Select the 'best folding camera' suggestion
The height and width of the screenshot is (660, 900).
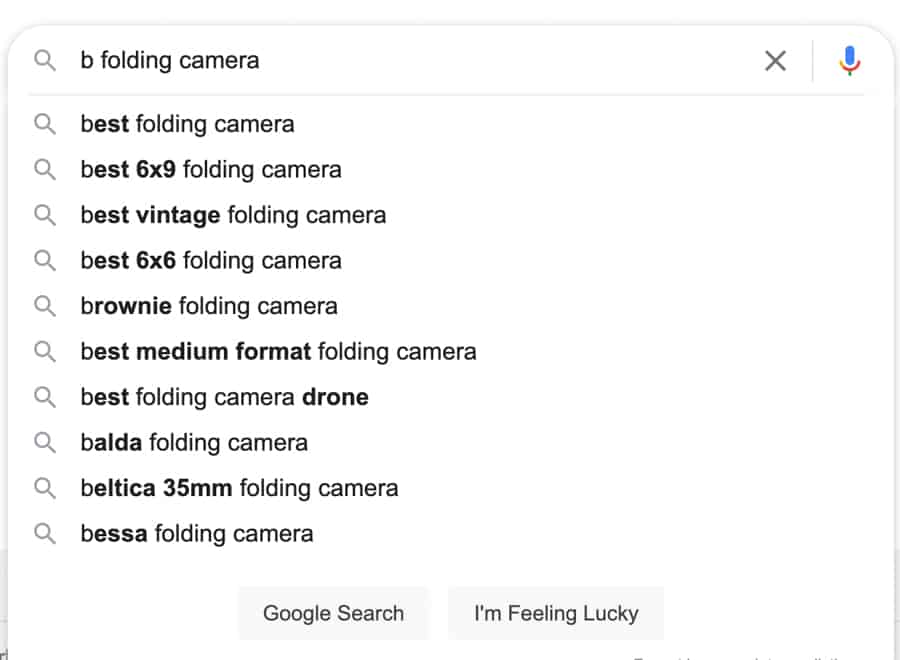pyautogui.click(x=187, y=124)
